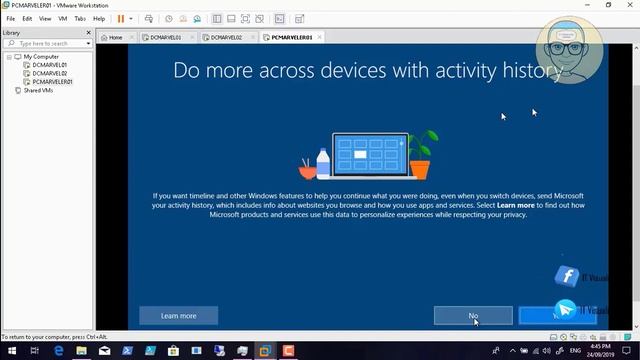Open the snapshot manager toolbar icon
Screen dimensions: 640x360
pyautogui.click(x=197, y=19)
